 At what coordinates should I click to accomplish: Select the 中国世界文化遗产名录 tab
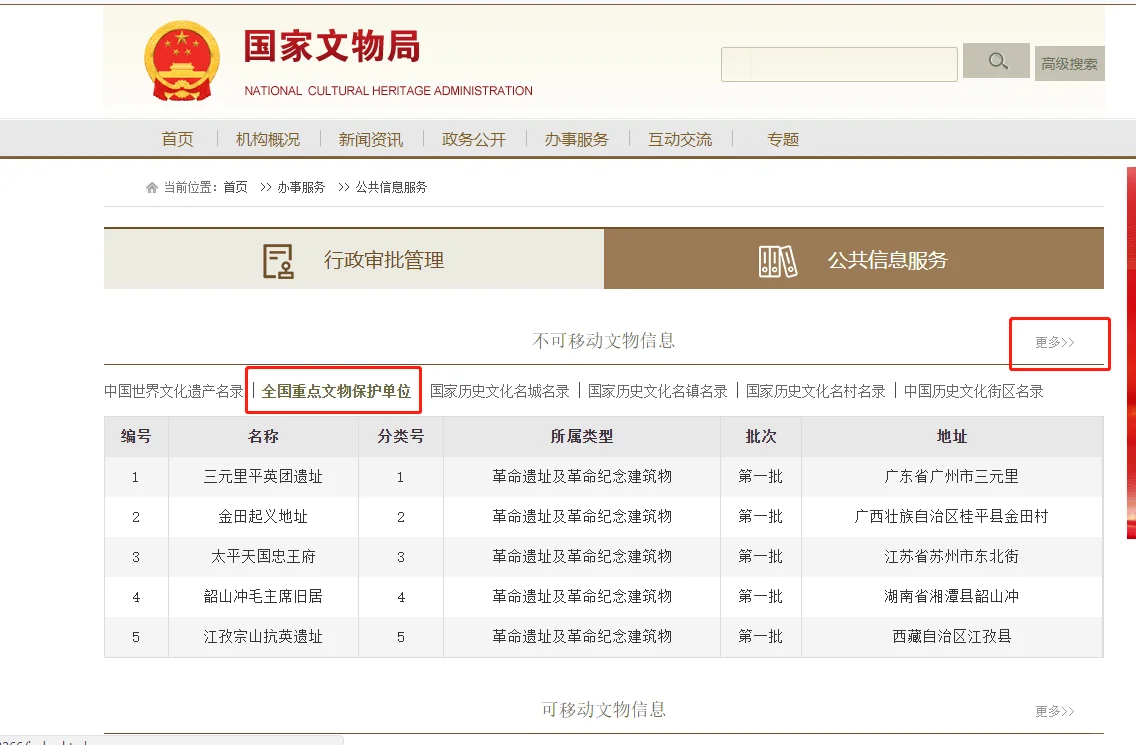click(174, 391)
